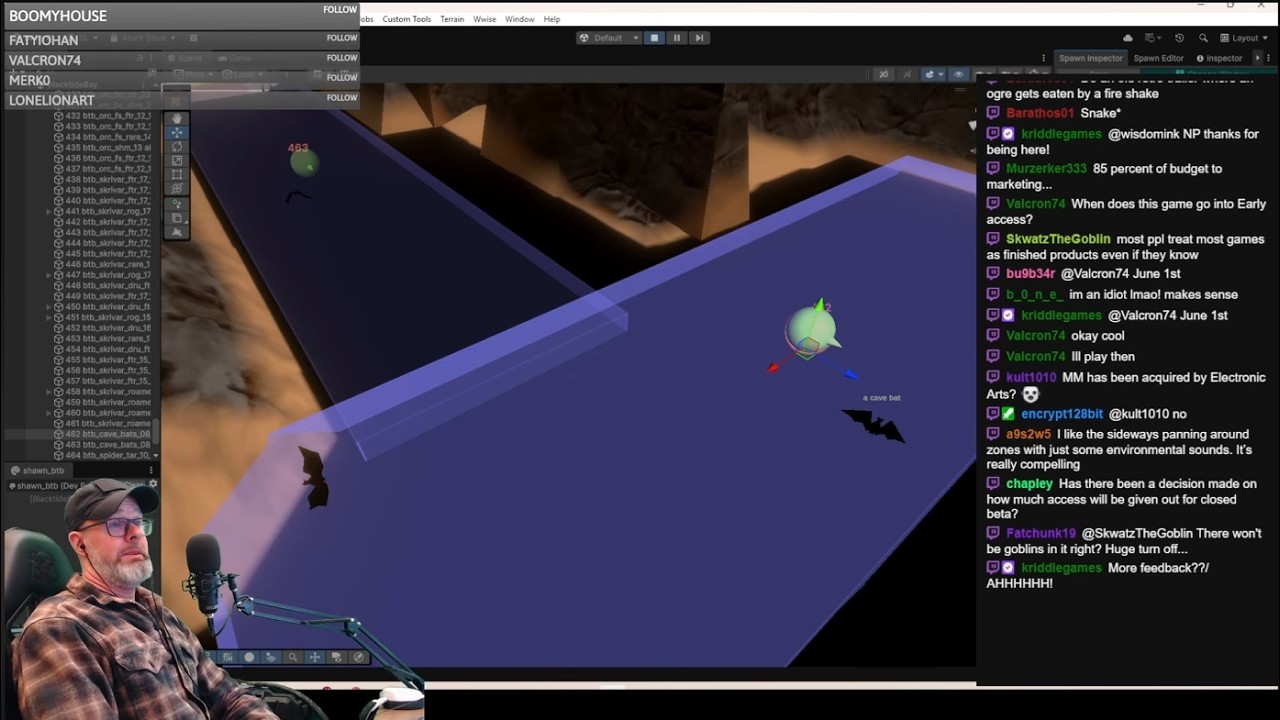Select the Scale tool
Screen dimensions: 1280x720
177,160
